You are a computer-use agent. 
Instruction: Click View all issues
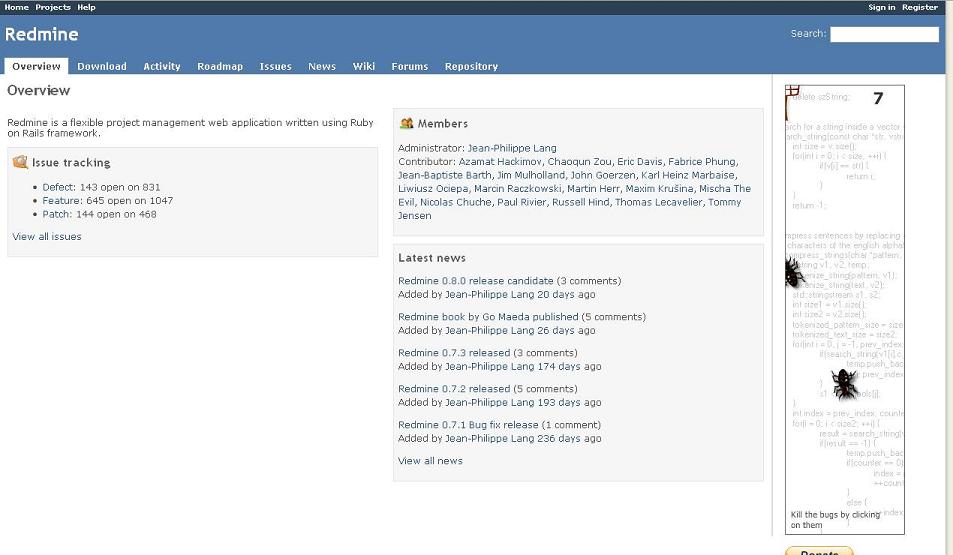(x=47, y=236)
